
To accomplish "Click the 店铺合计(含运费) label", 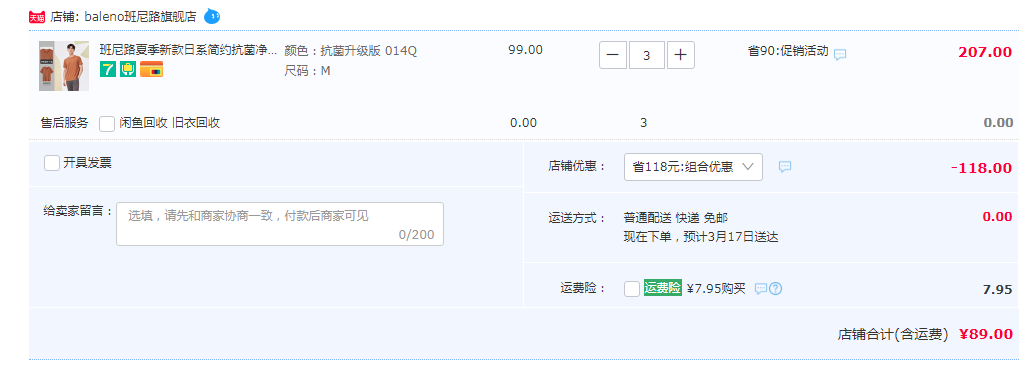I will point(893,334).
